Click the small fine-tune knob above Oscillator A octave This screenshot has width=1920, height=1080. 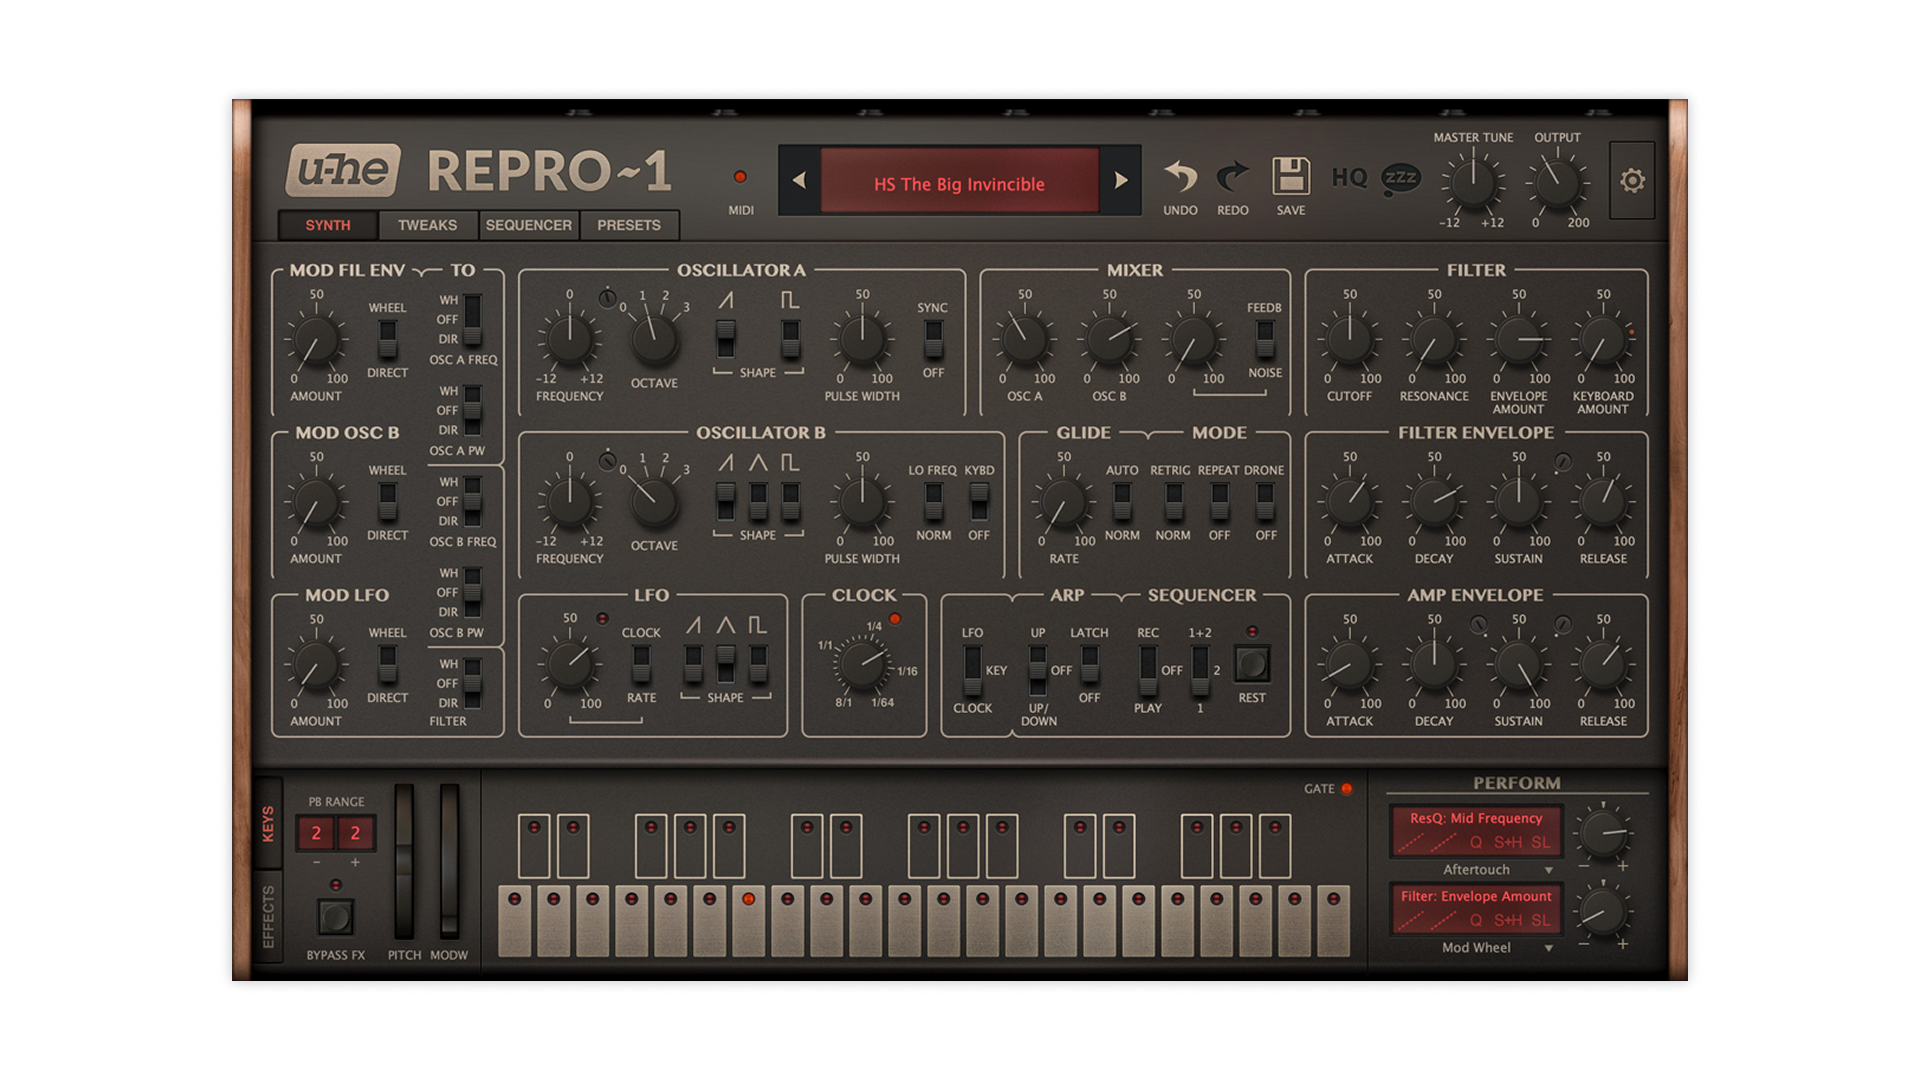(x=607, y=298)
